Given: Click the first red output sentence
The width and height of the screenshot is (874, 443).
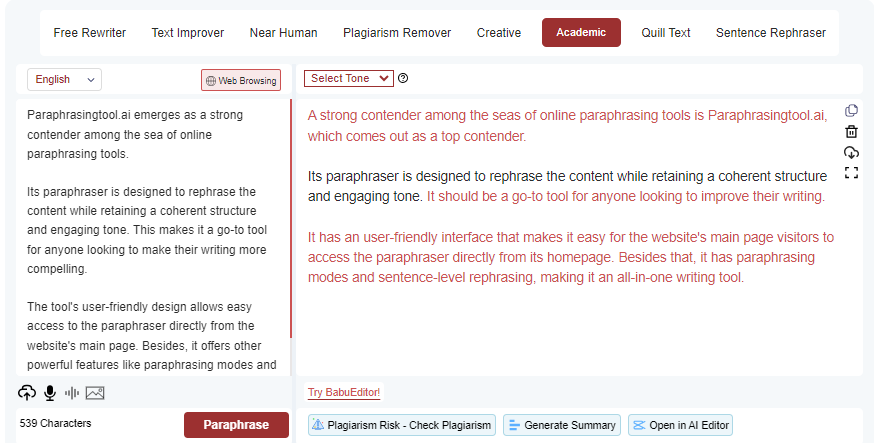Looking at the screenshot, I should click(567, 125).
